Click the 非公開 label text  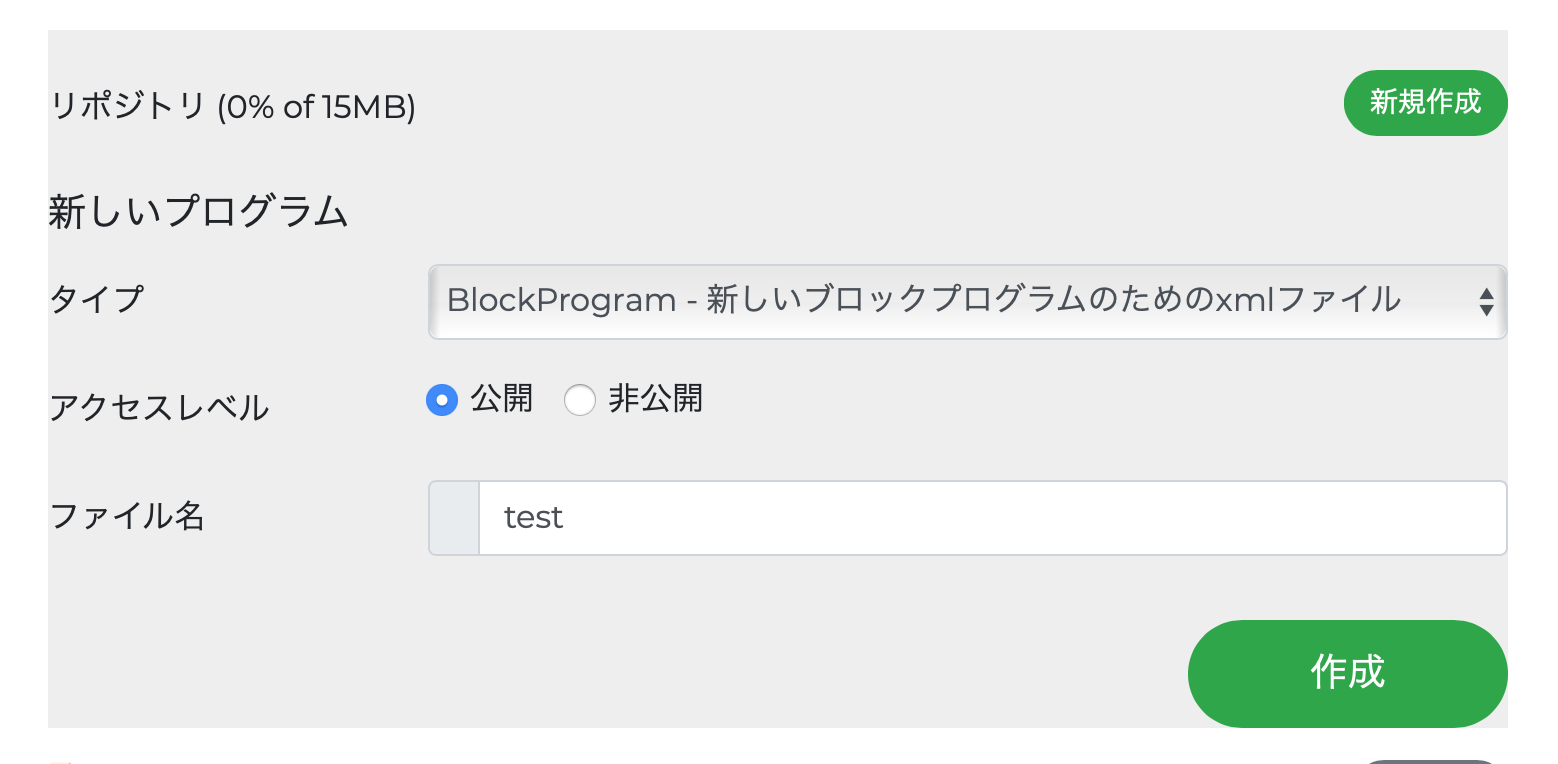coord(655,399)
